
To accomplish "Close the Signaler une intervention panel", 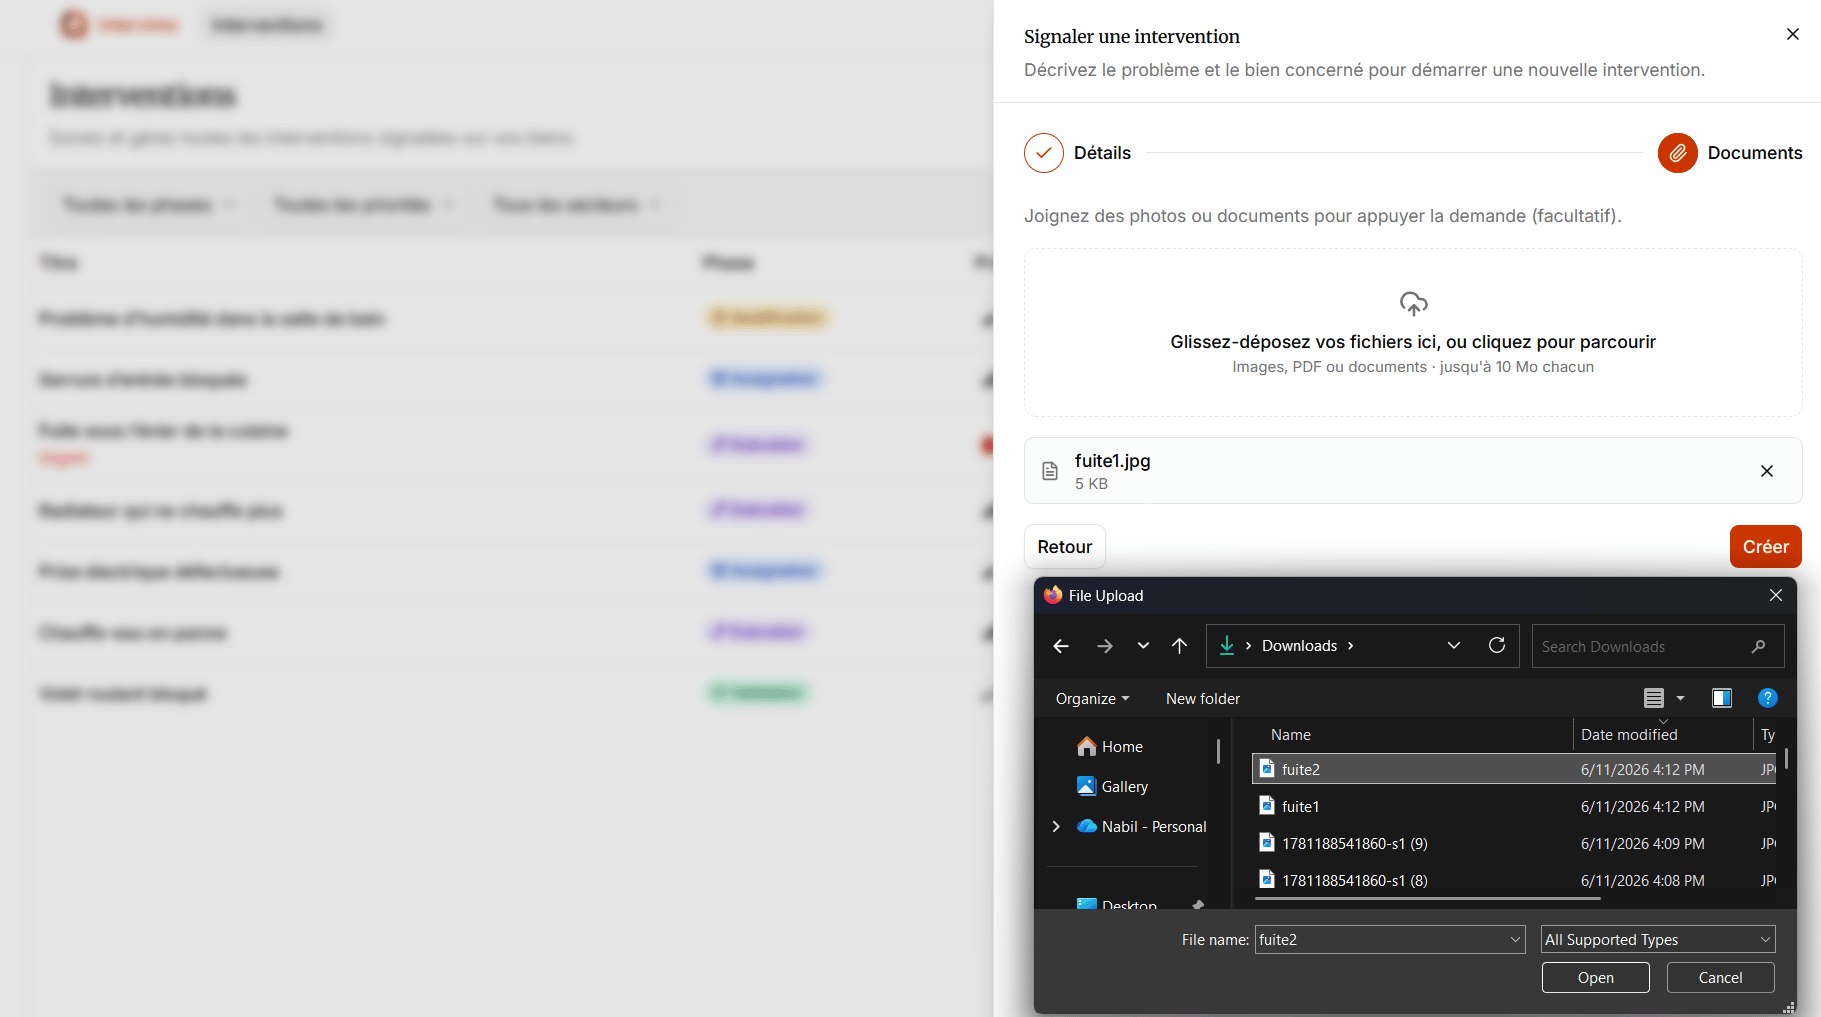I will [x=1792, y=34].
